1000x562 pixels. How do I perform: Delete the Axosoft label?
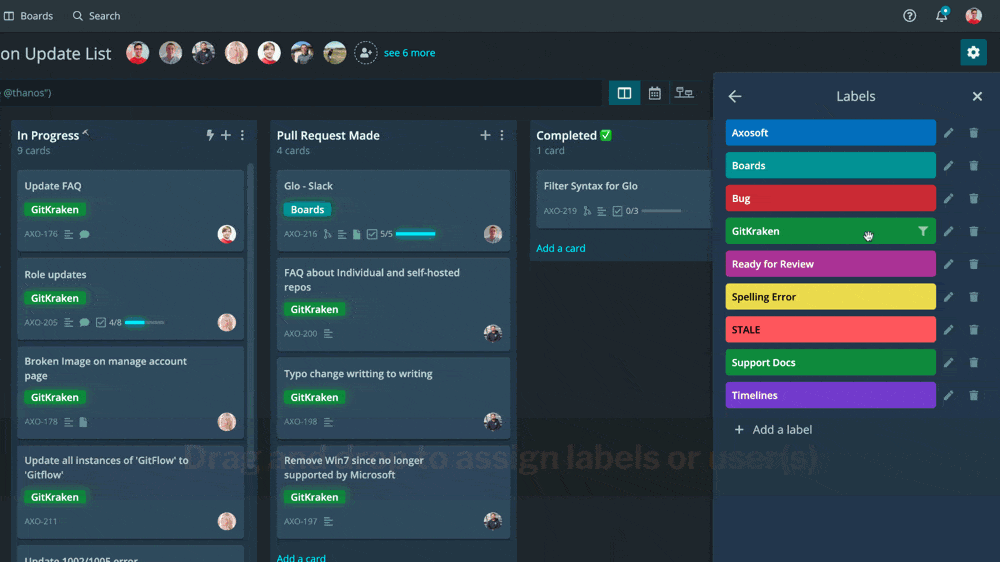tap(974, 133)
